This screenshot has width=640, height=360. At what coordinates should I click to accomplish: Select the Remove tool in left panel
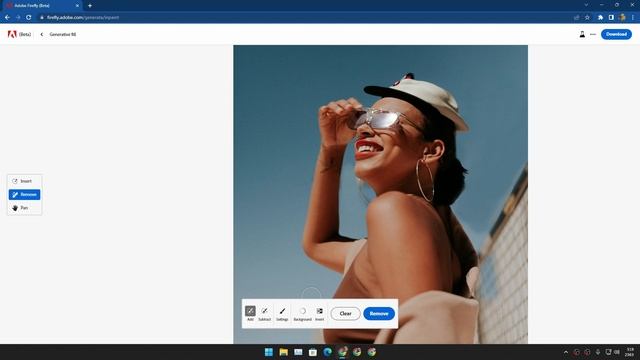click(x=24, y=194)
